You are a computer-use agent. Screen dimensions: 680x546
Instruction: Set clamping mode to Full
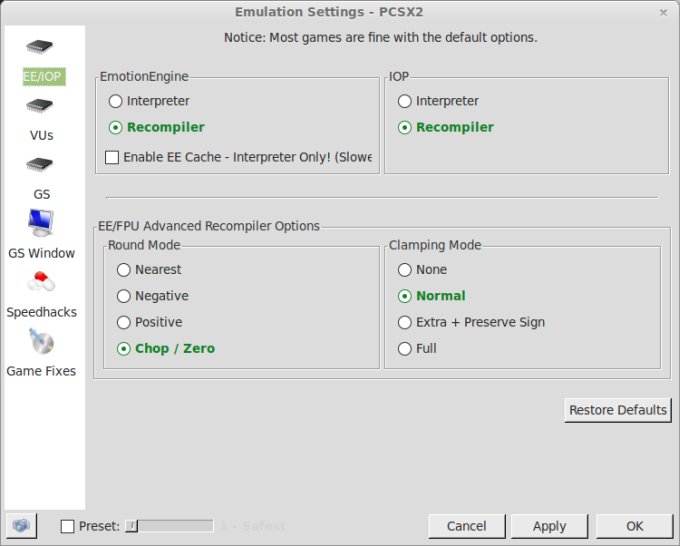405,349
